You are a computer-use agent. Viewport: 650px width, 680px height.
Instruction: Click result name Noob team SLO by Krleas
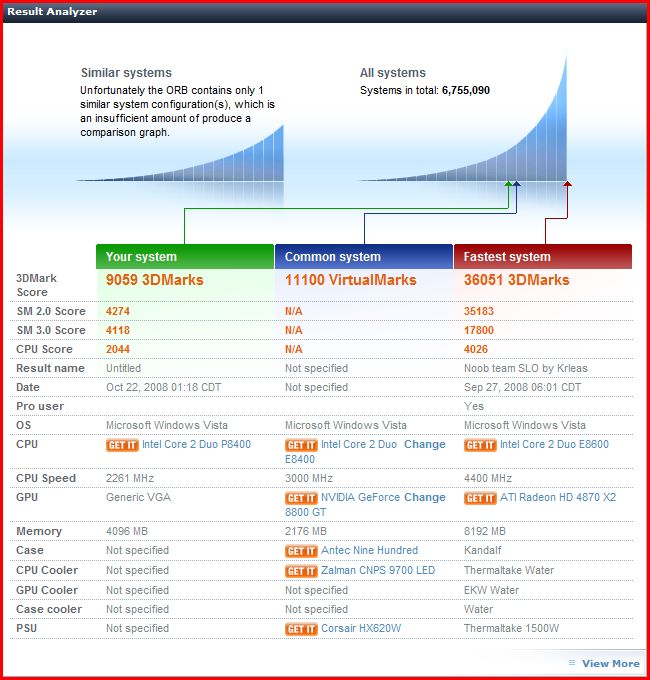[526, 369]
